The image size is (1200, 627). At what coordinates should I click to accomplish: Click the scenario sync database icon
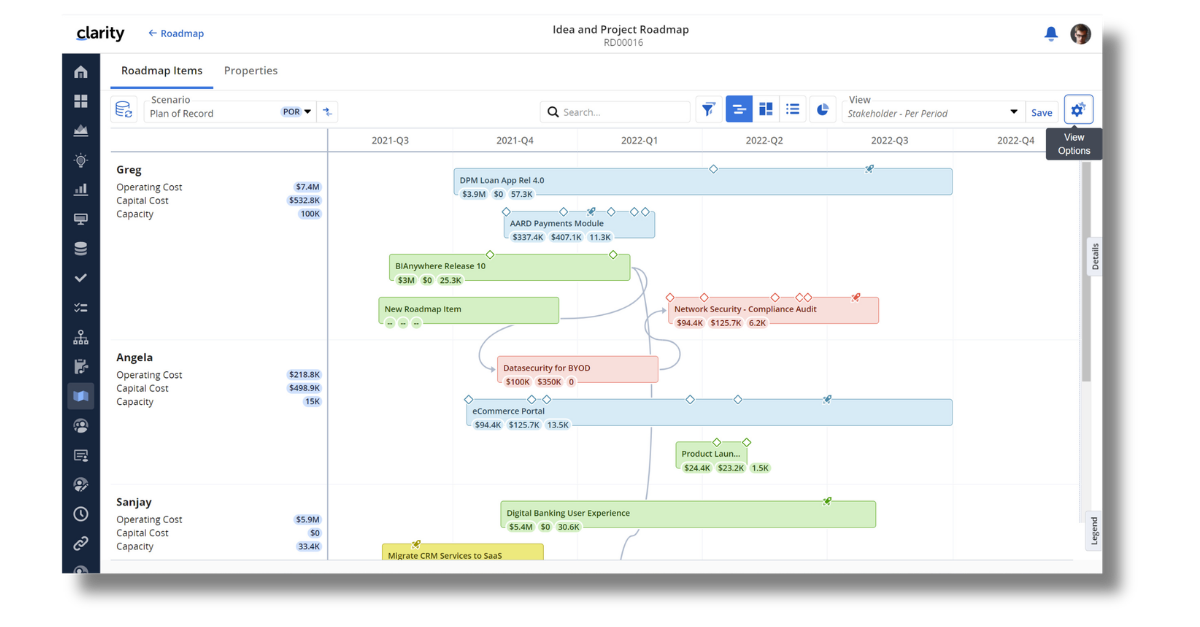click(x=124, y=110)
